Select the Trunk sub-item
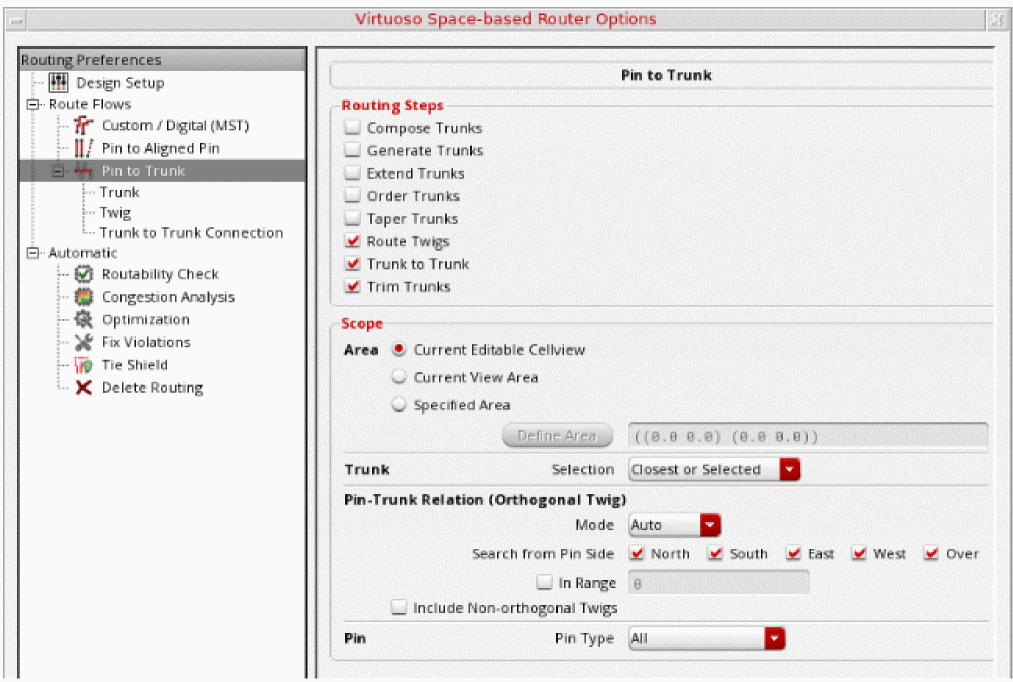Viewport: 1013px width, 682px height. click(120, 192)
